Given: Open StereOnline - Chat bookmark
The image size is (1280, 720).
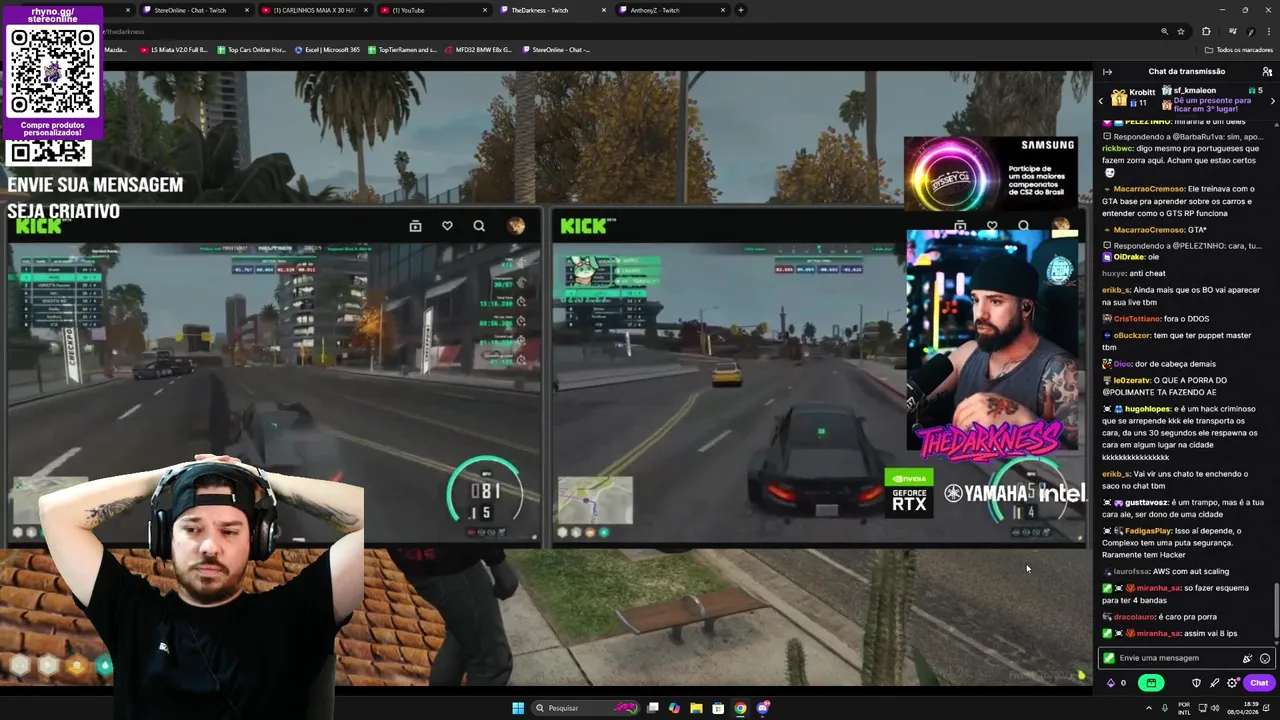Looking at the screenshot, I should (556, 50).
